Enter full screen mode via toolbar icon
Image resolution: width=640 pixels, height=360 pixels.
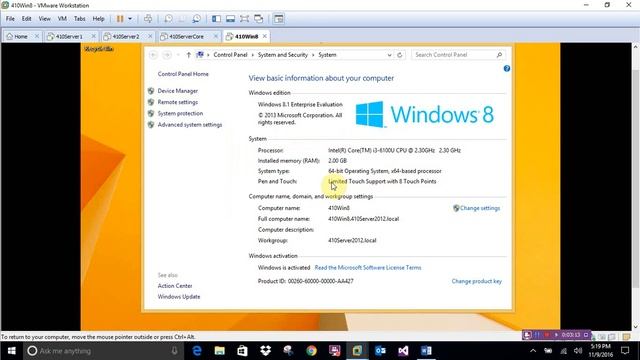pos(244,19)
